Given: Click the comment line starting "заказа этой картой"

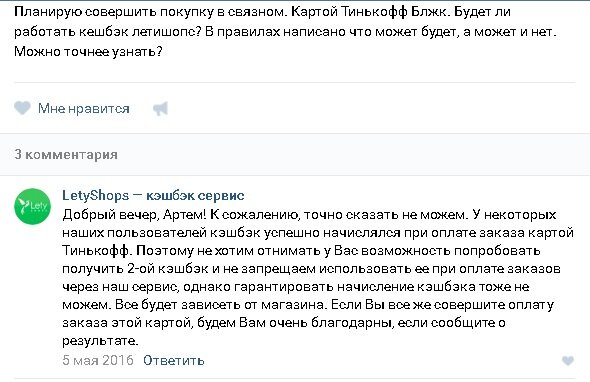Looking at the screenshot, I should pyautogui.click(x=284, y=323).
